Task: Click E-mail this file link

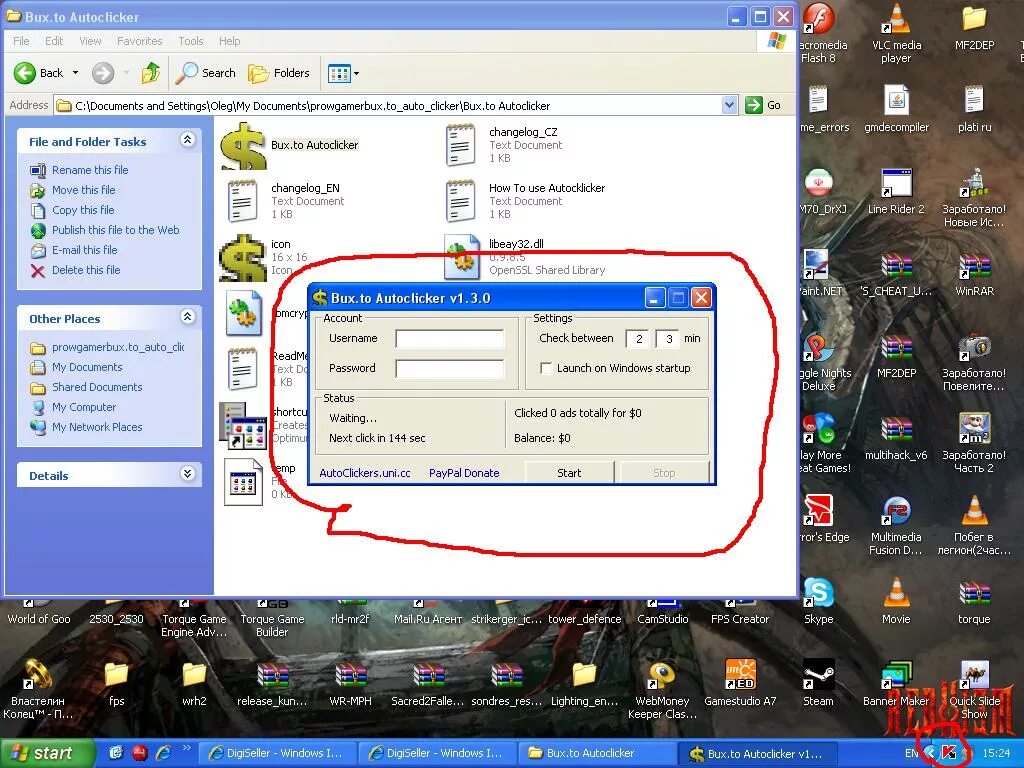Action: 85,250
